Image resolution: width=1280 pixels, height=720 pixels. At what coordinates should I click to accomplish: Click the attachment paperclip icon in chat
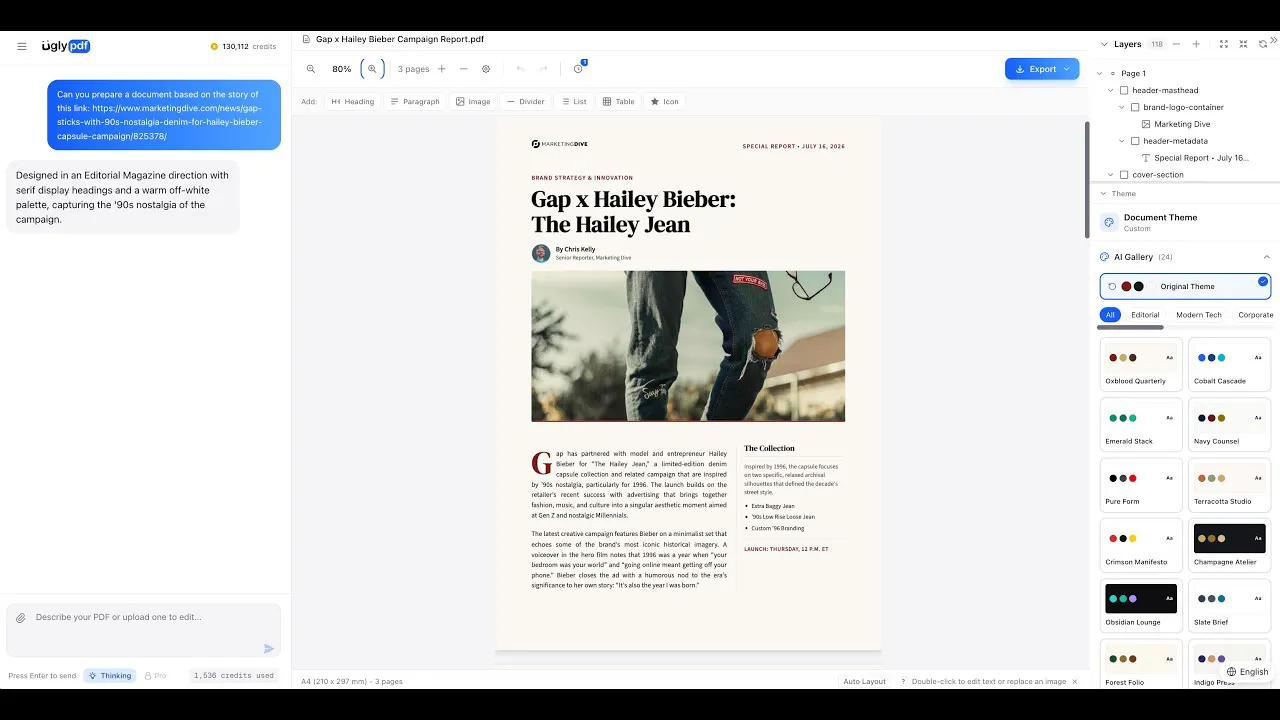[x=20, y=619]
